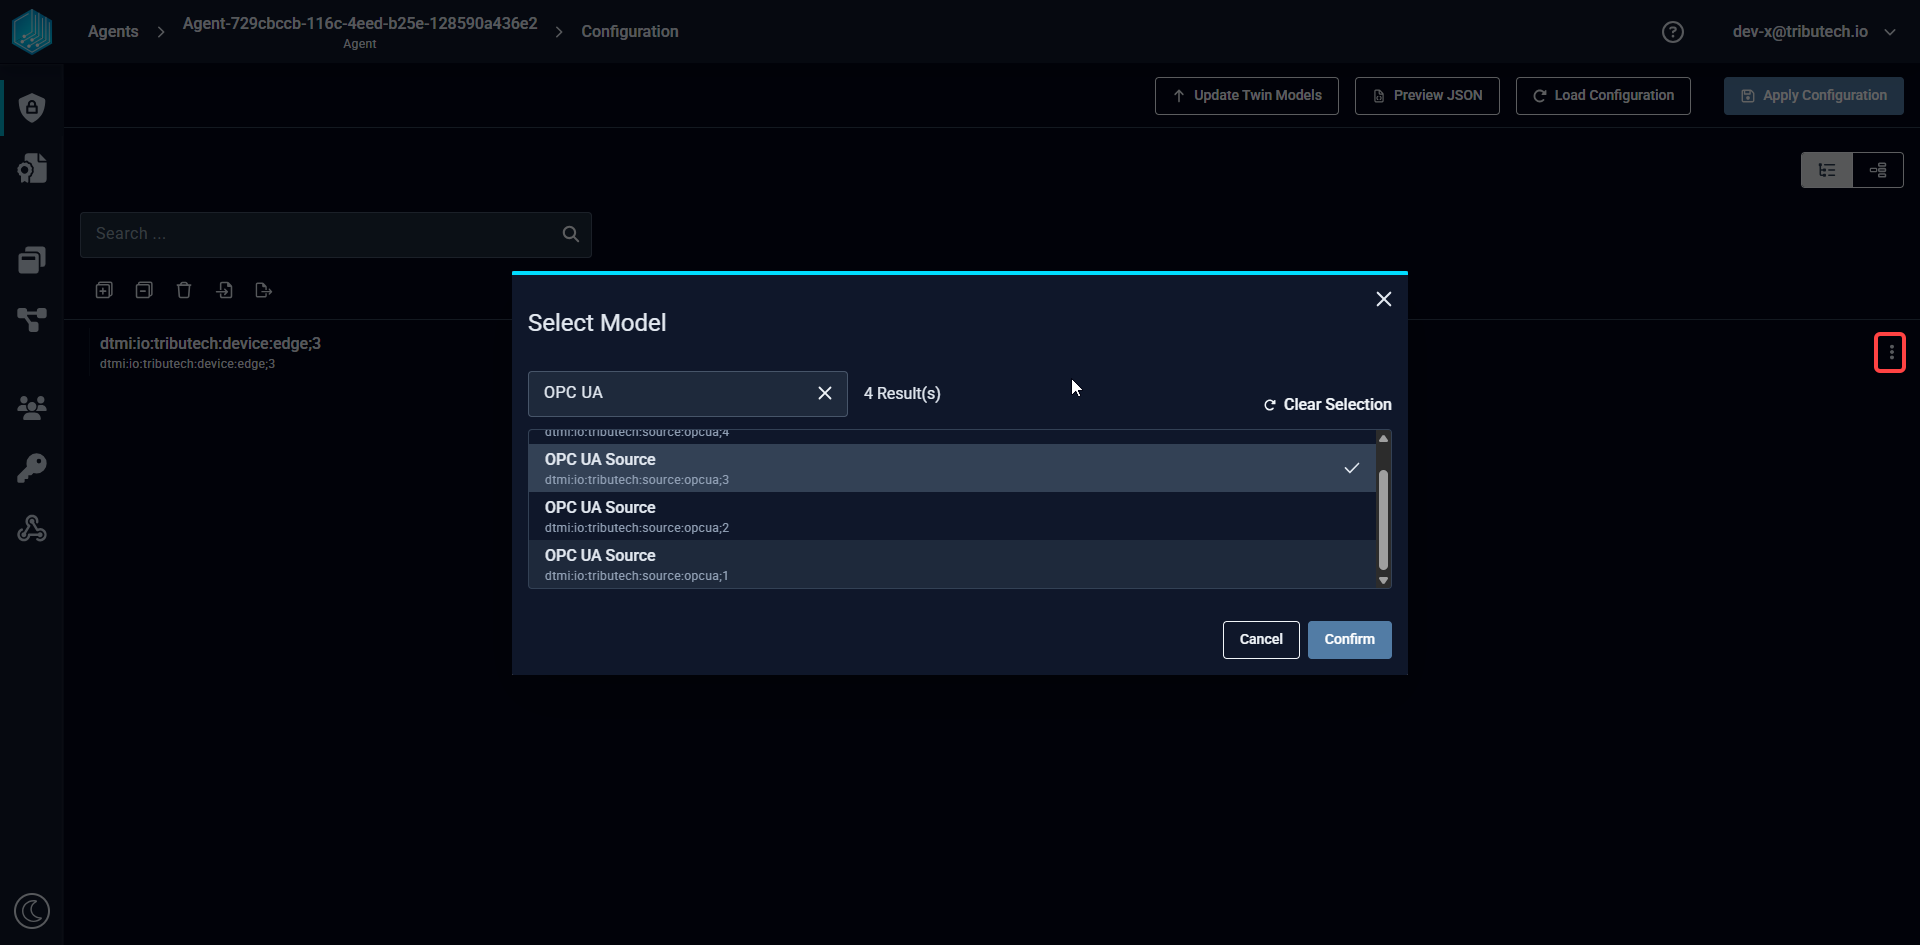
Task: Open the twin graph sidebar icon
Action: 32,320
